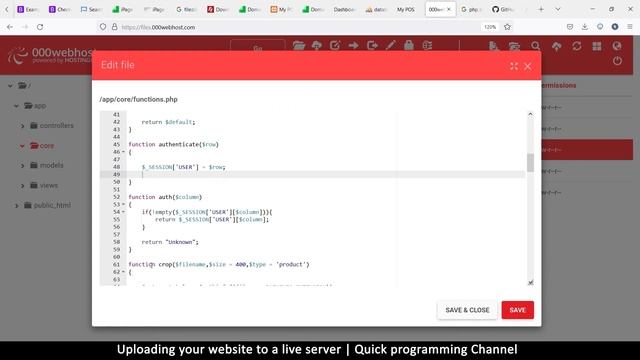640x360 pixels.
Task: Click the archive icon next to the lock
Action: (x=427, y=45)
